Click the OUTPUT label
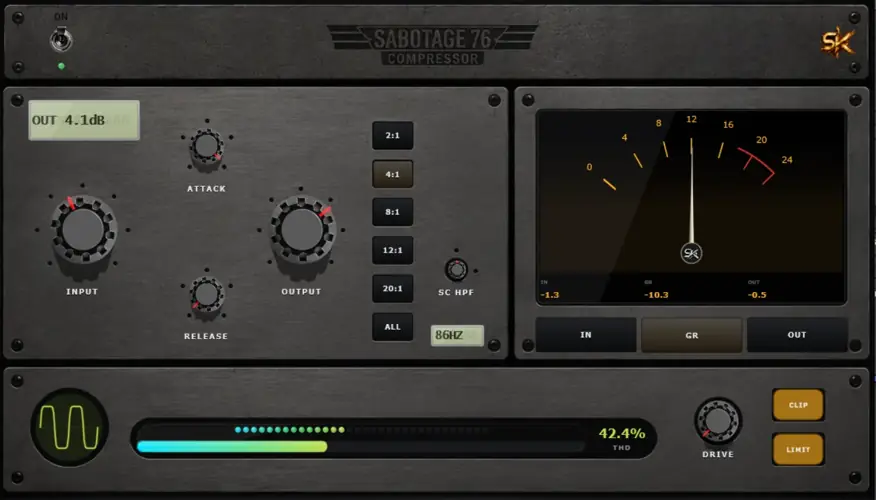 tap(301, 292)
